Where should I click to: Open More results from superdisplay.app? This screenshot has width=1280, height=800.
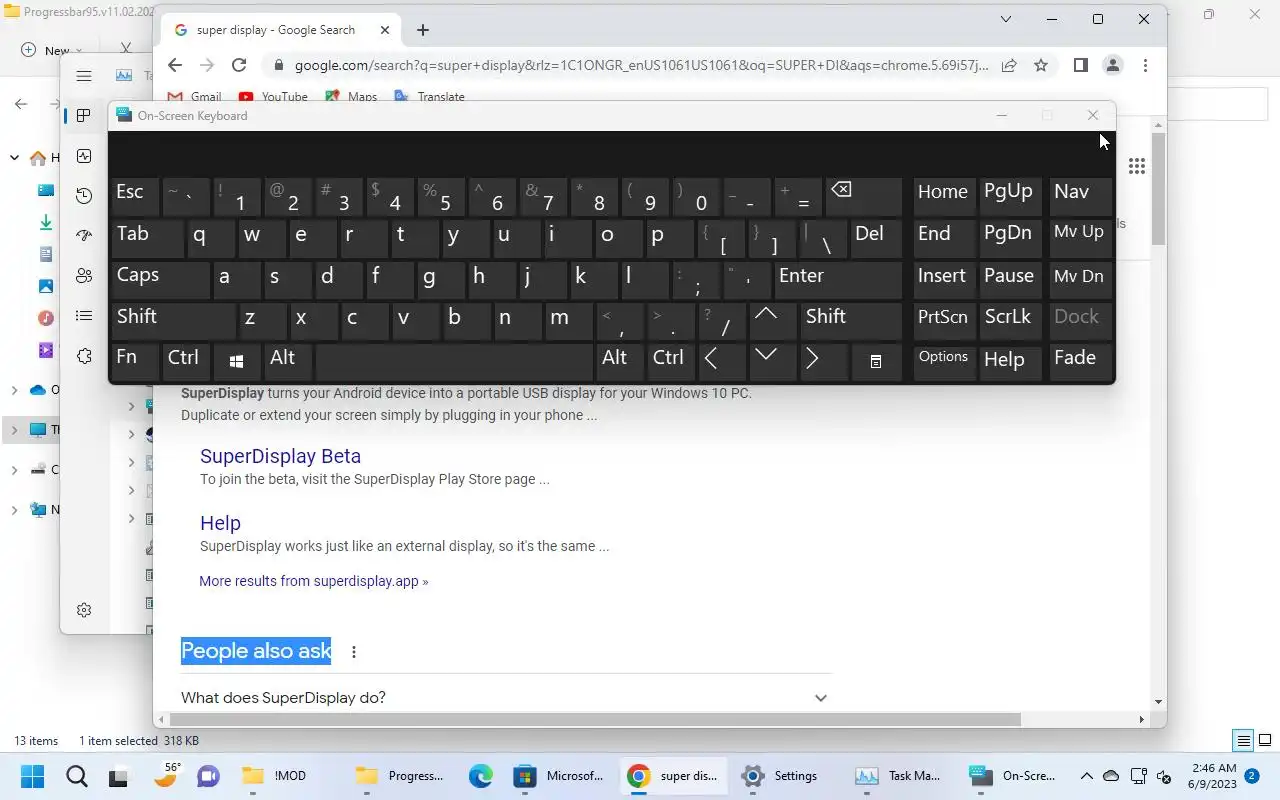(313, 581)
